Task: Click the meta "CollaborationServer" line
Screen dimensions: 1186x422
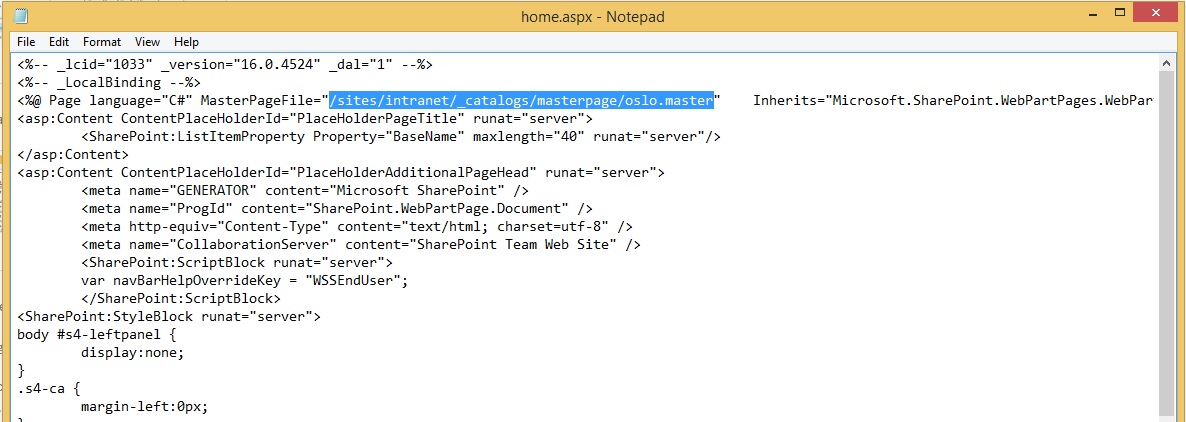Action: [361, 245]
